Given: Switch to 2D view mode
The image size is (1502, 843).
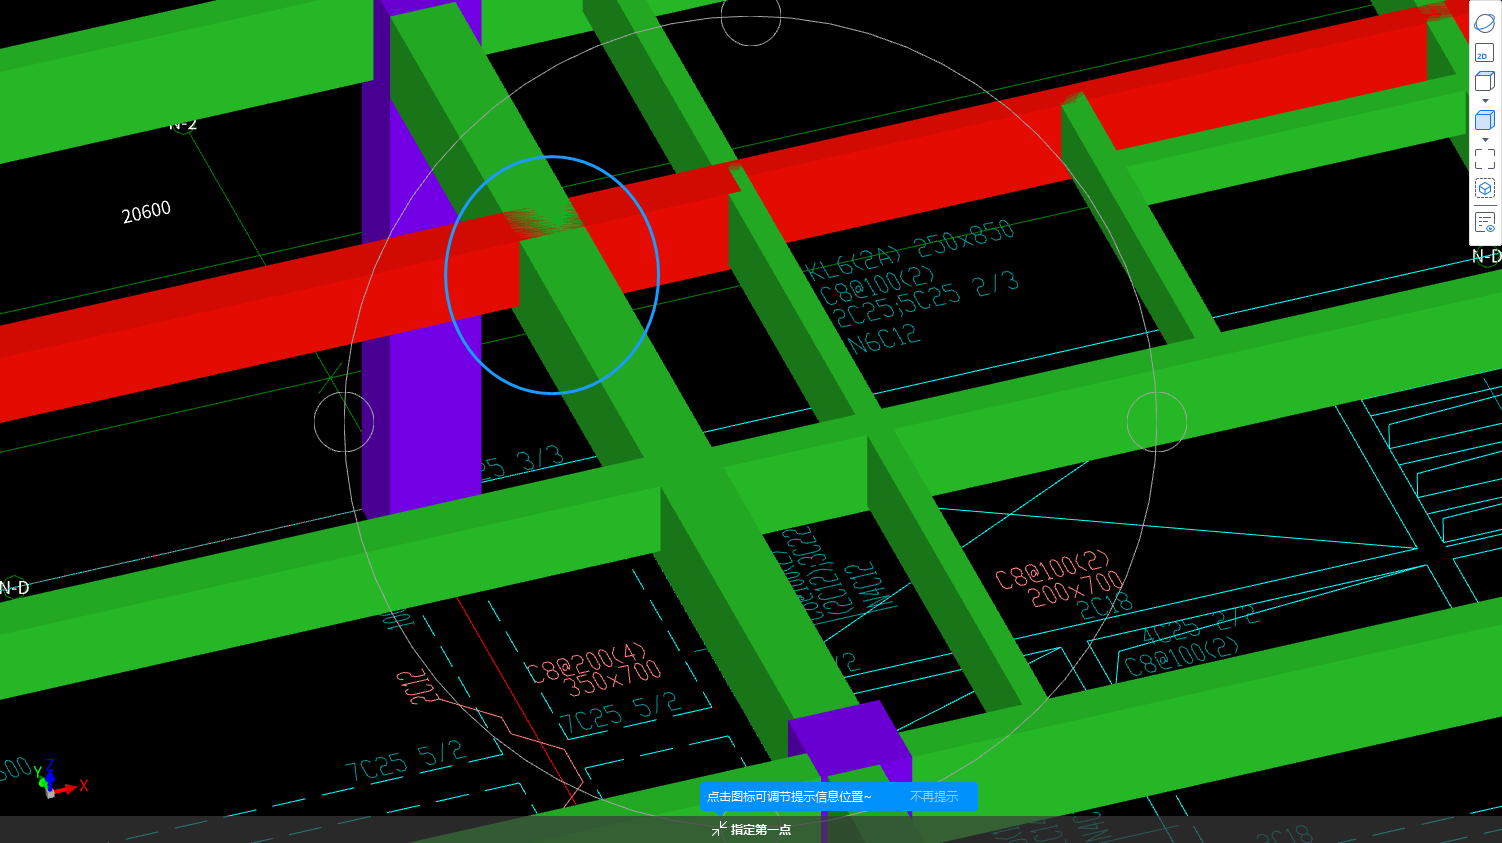Looking at the screenshot, I should click(1485, 53).
